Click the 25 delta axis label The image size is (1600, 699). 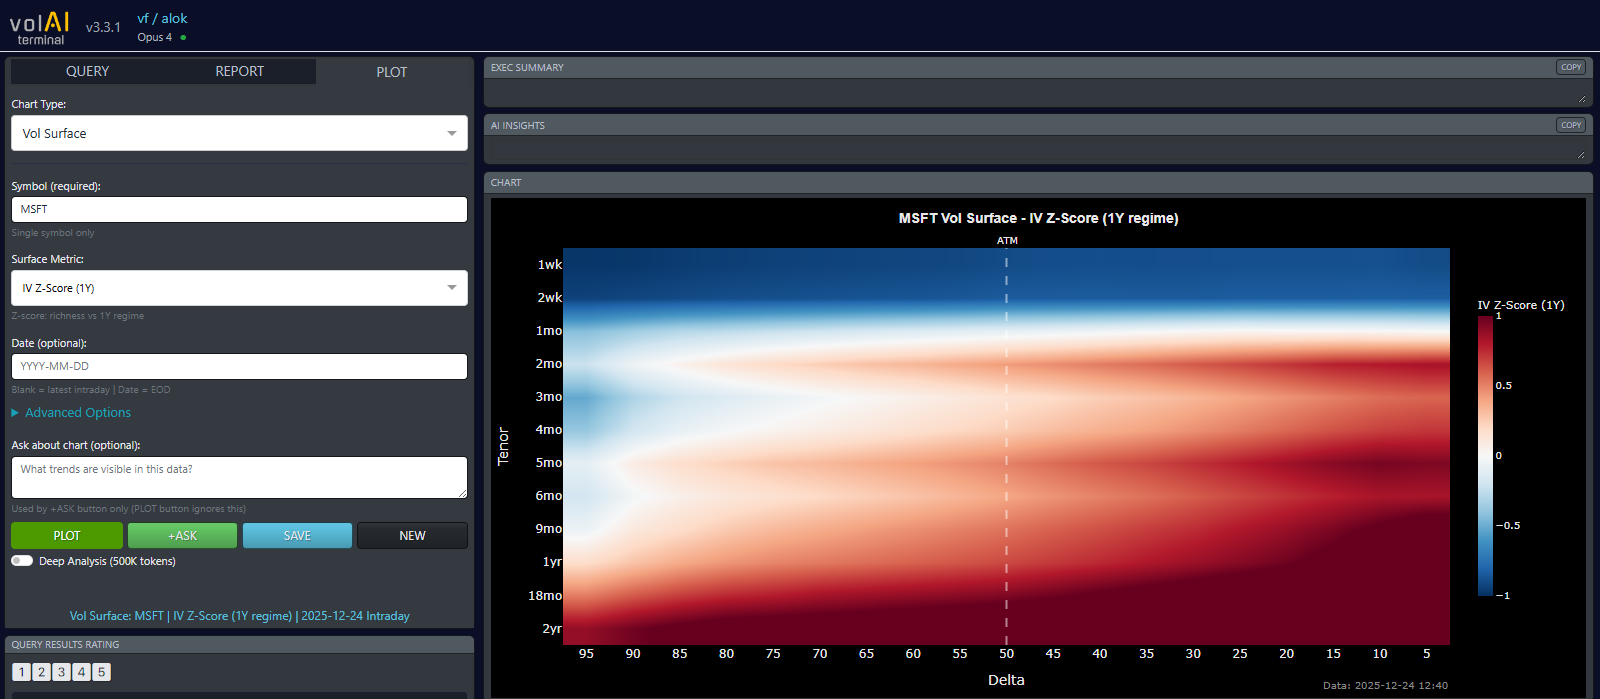point(1240,653)
